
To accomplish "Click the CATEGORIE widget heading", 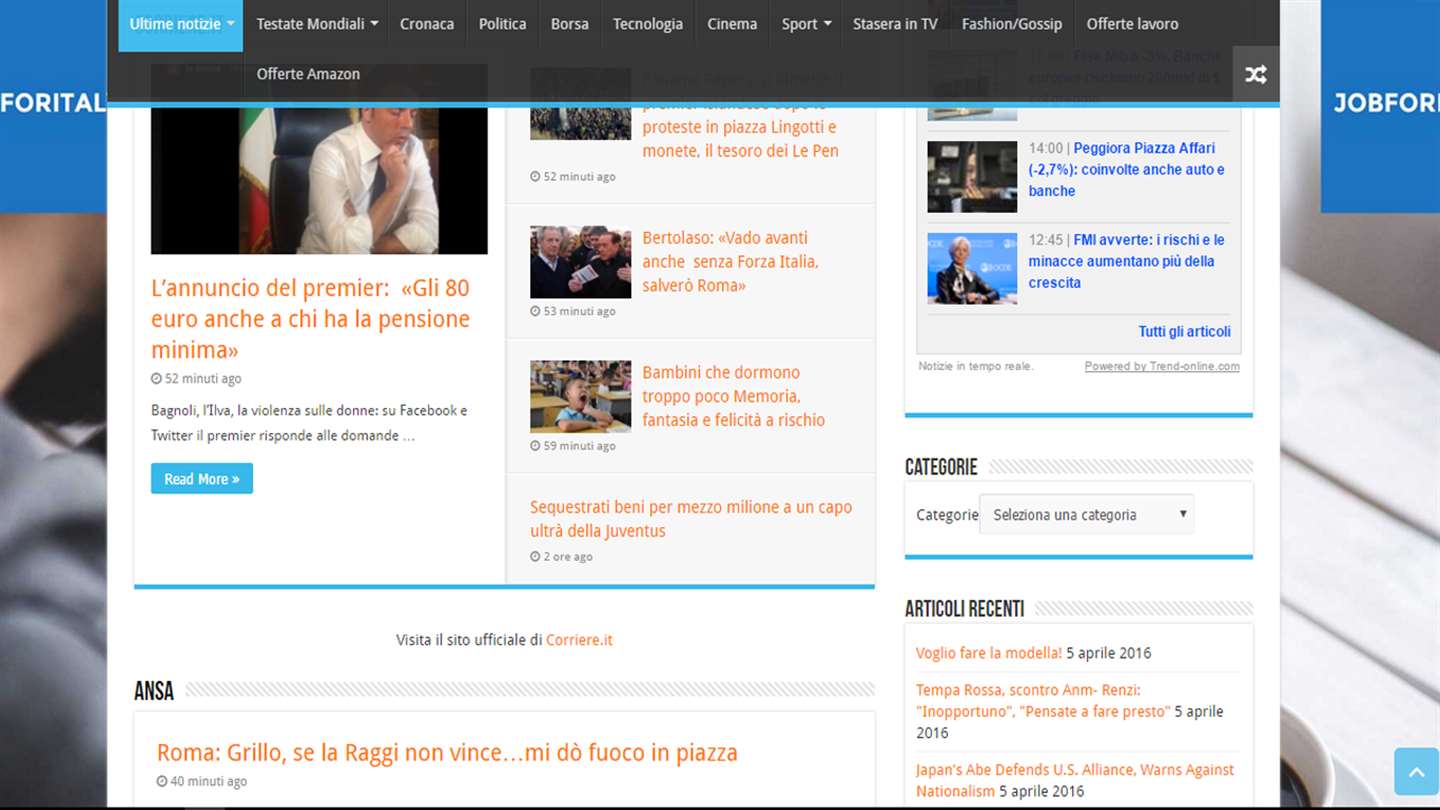I will [941, 467].
